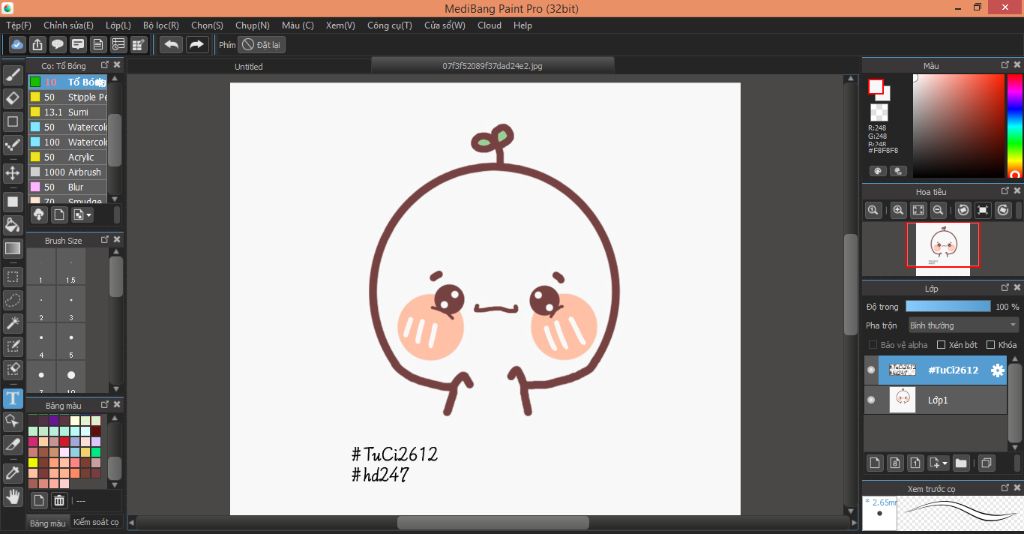Click the rainbow hue bar
Viewport: 1024px width, 534px height.
click(x=1014, y=125)
